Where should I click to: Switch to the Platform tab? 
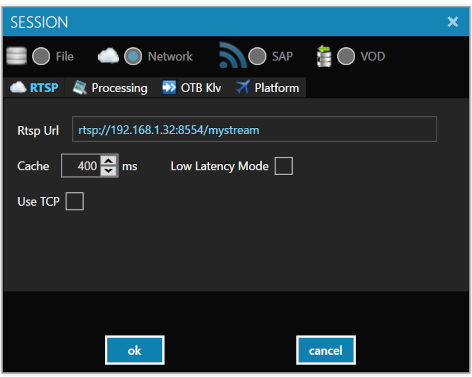tap(268, 88)
